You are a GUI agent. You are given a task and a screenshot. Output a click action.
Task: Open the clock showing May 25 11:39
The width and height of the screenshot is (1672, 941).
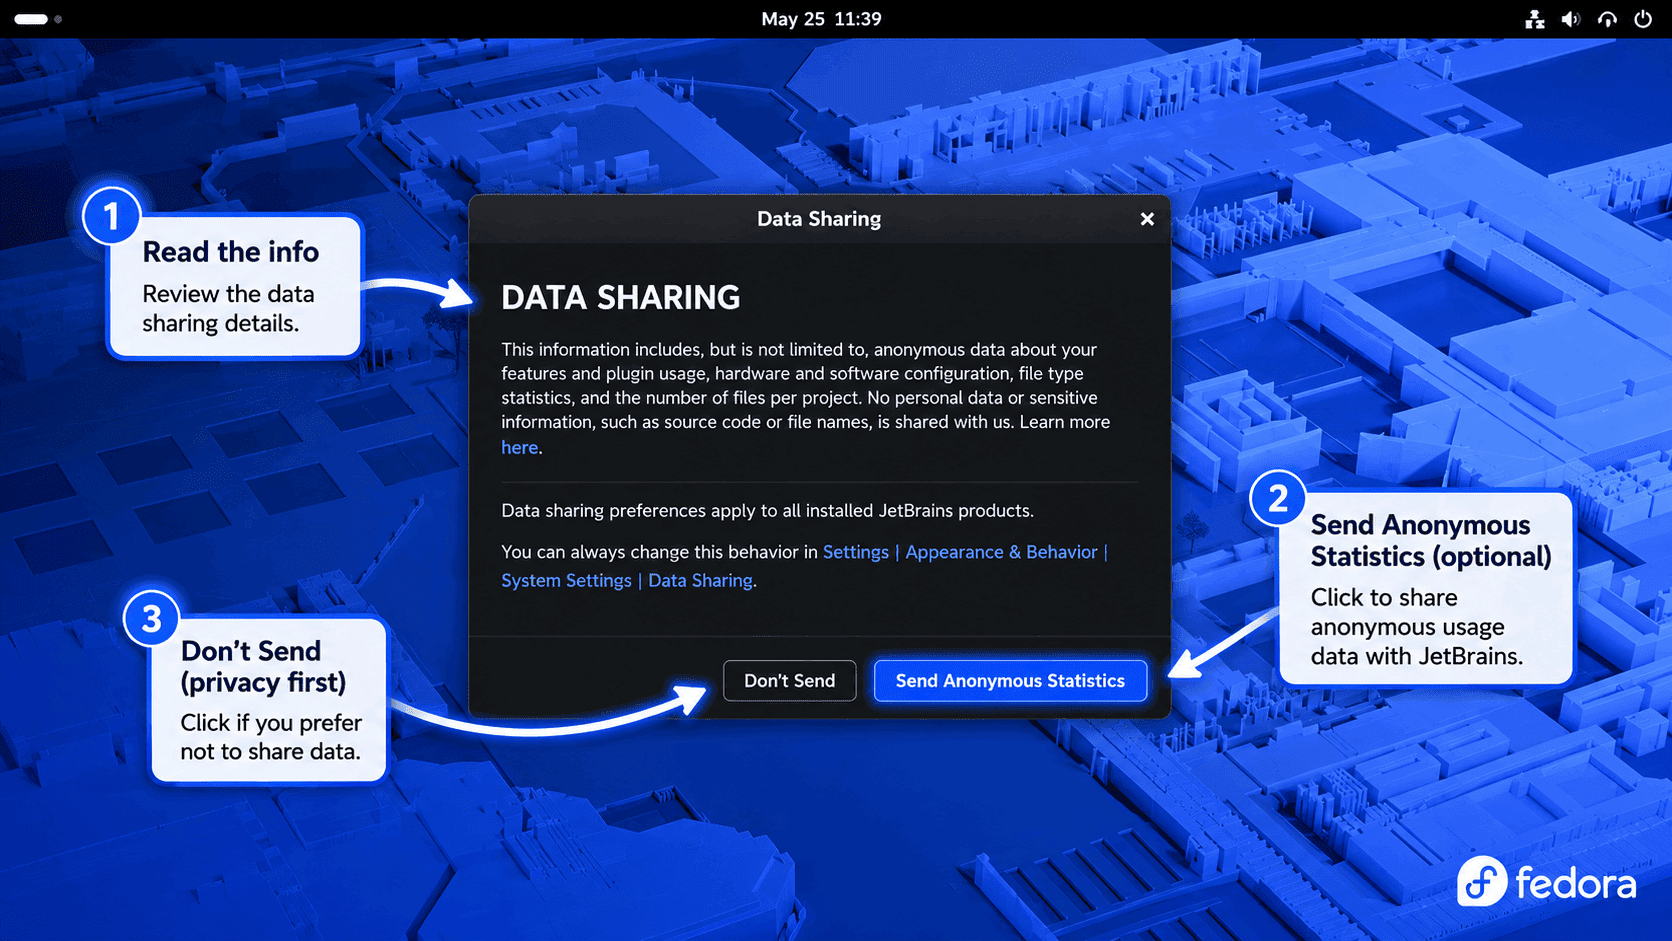coord(821,19)
